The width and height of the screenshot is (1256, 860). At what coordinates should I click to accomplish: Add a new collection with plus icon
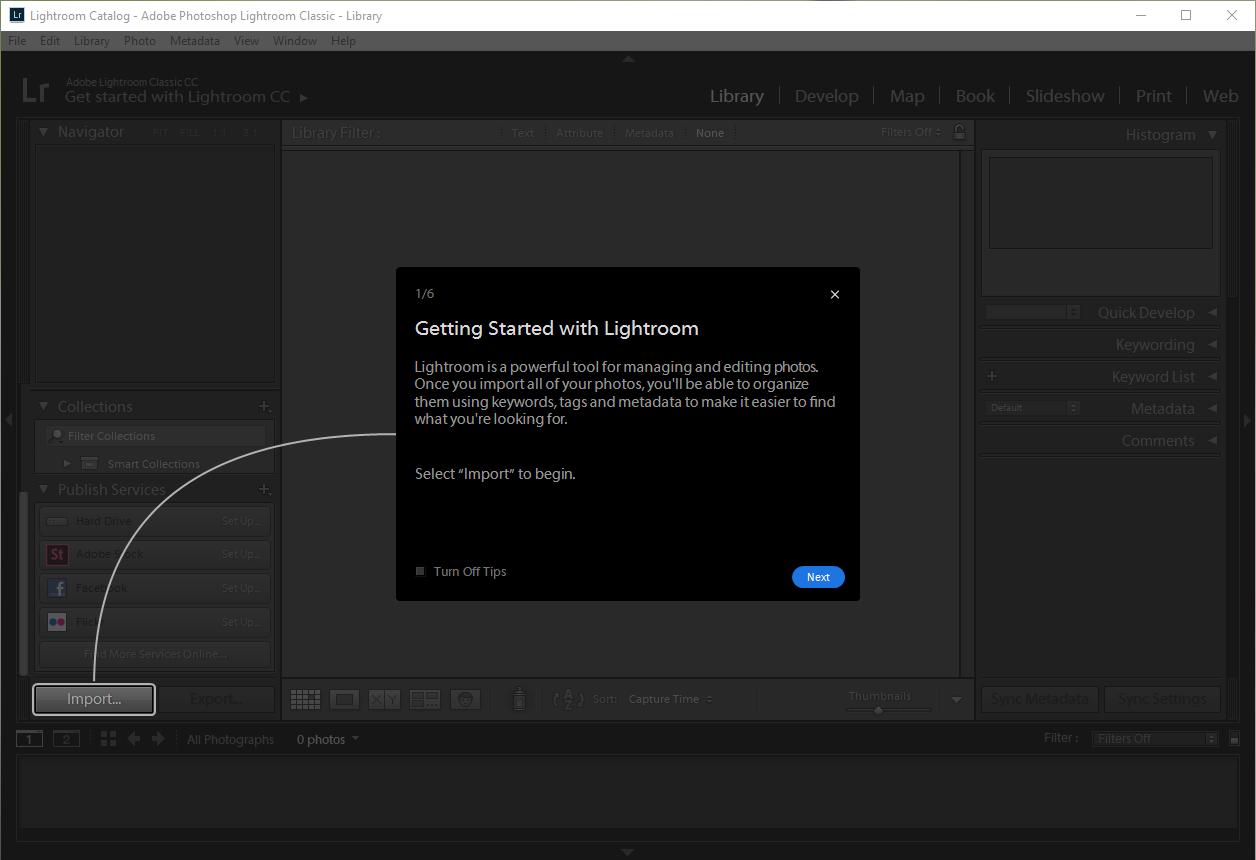(265, 407)
